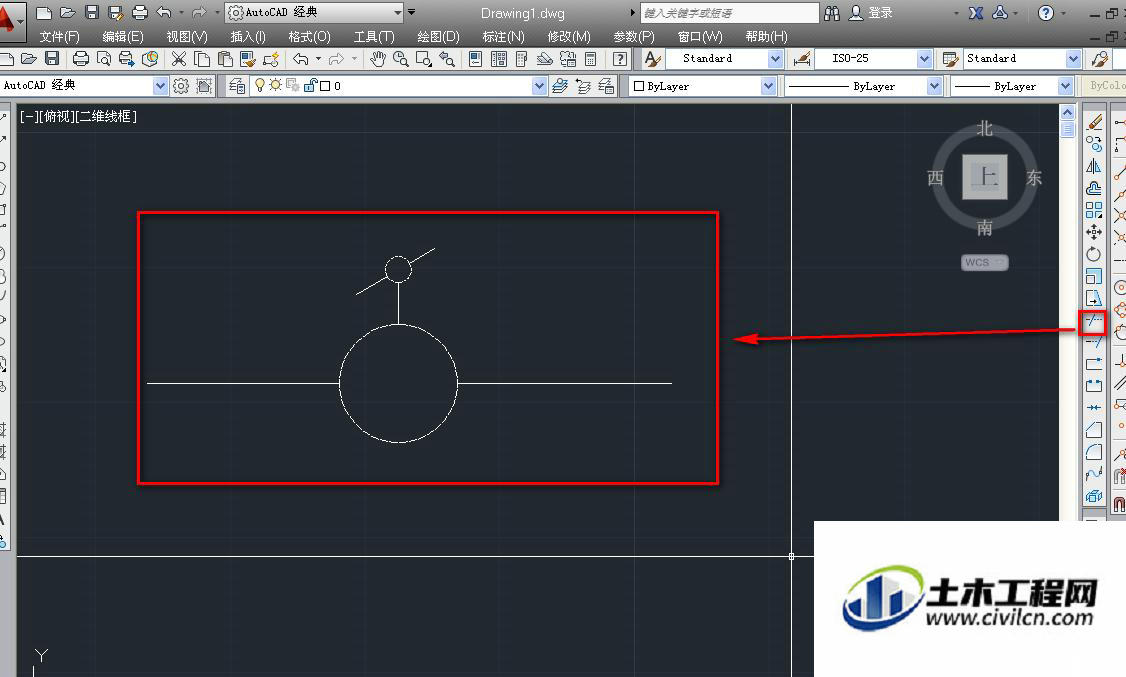Click Layer Previous icon

583,86
